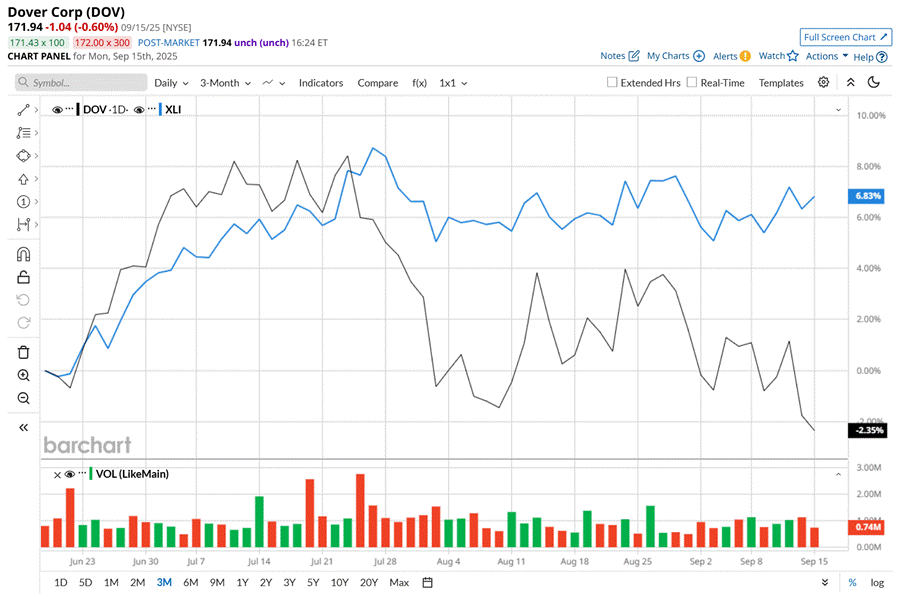Select the 3M time range

(x=164, y=582)
